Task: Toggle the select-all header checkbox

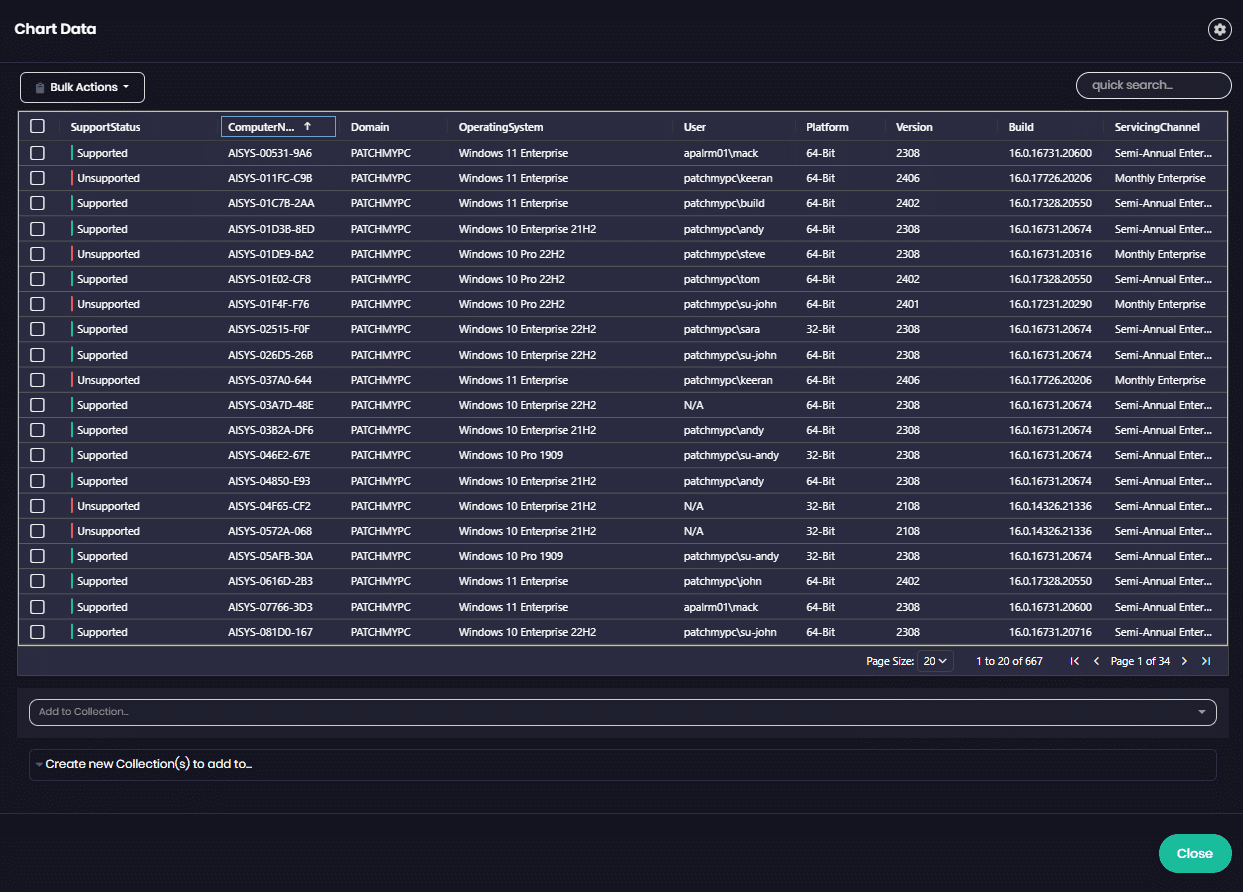Action: (x=38, y=127)
